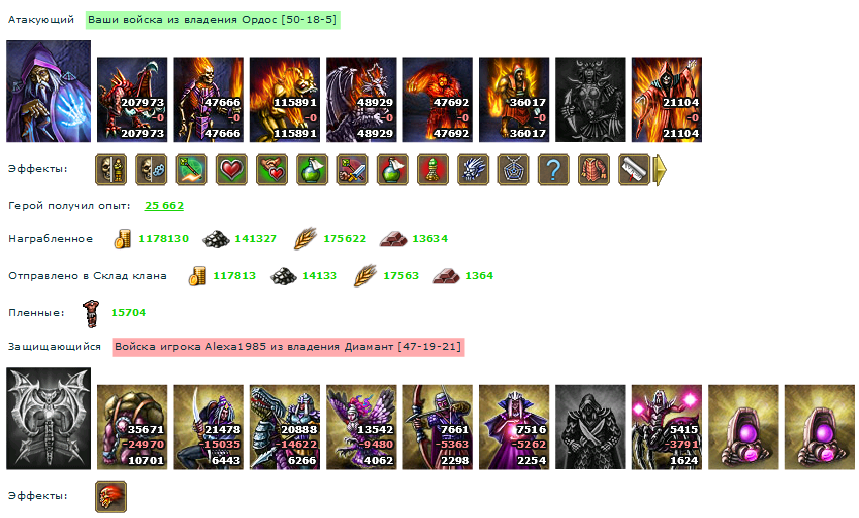Click the scroll effect icon
Screen dimensions: 859x518
pos(634,169)
